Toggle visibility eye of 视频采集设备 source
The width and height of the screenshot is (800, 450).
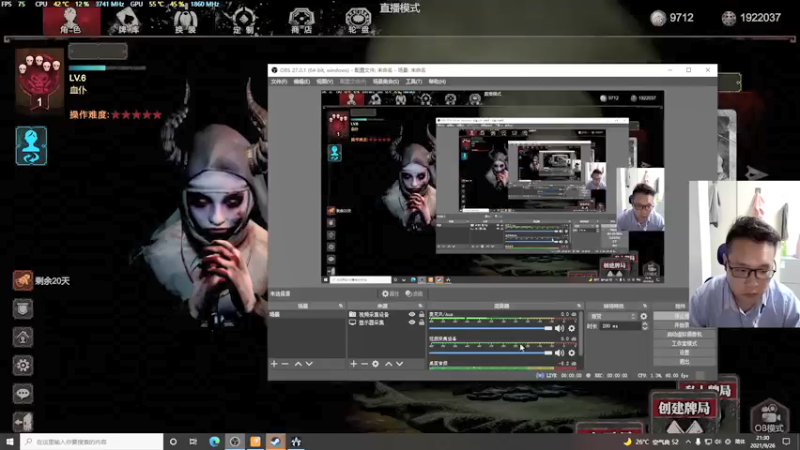click(412, 315)
